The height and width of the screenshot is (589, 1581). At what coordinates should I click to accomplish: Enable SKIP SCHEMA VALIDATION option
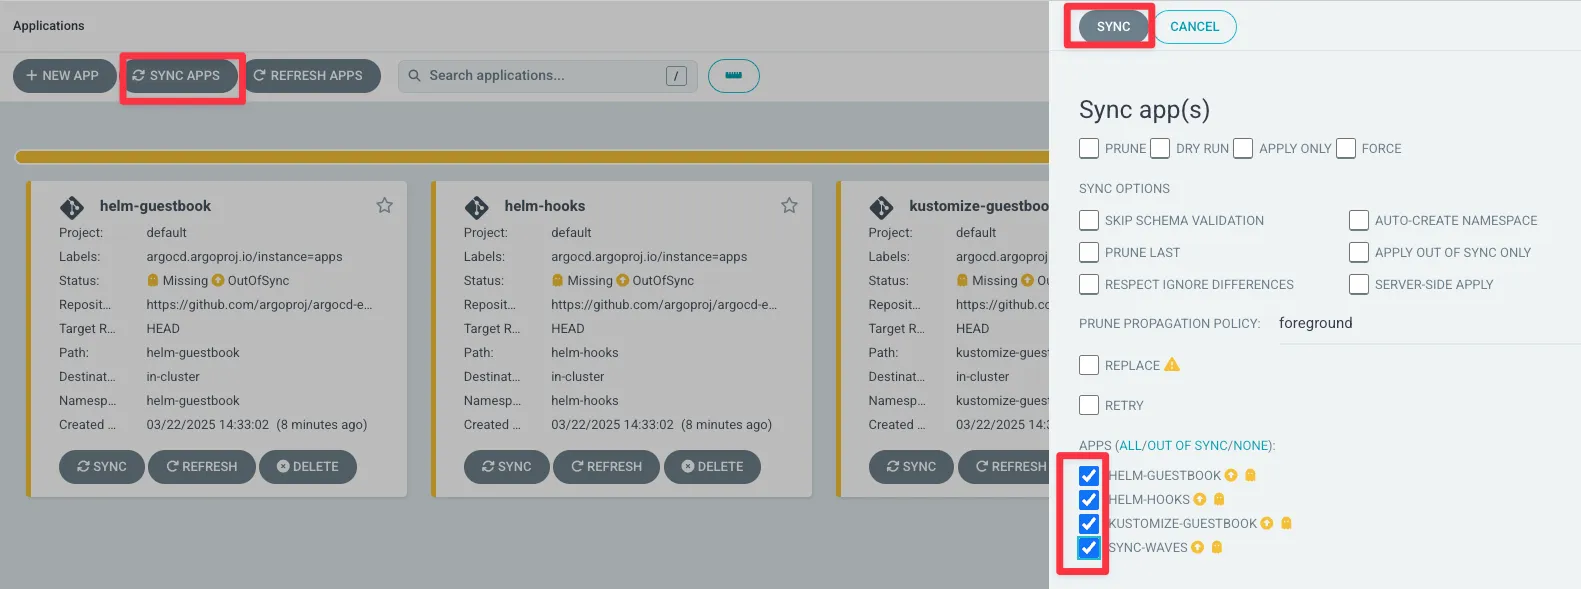[x=1089, y=220]
